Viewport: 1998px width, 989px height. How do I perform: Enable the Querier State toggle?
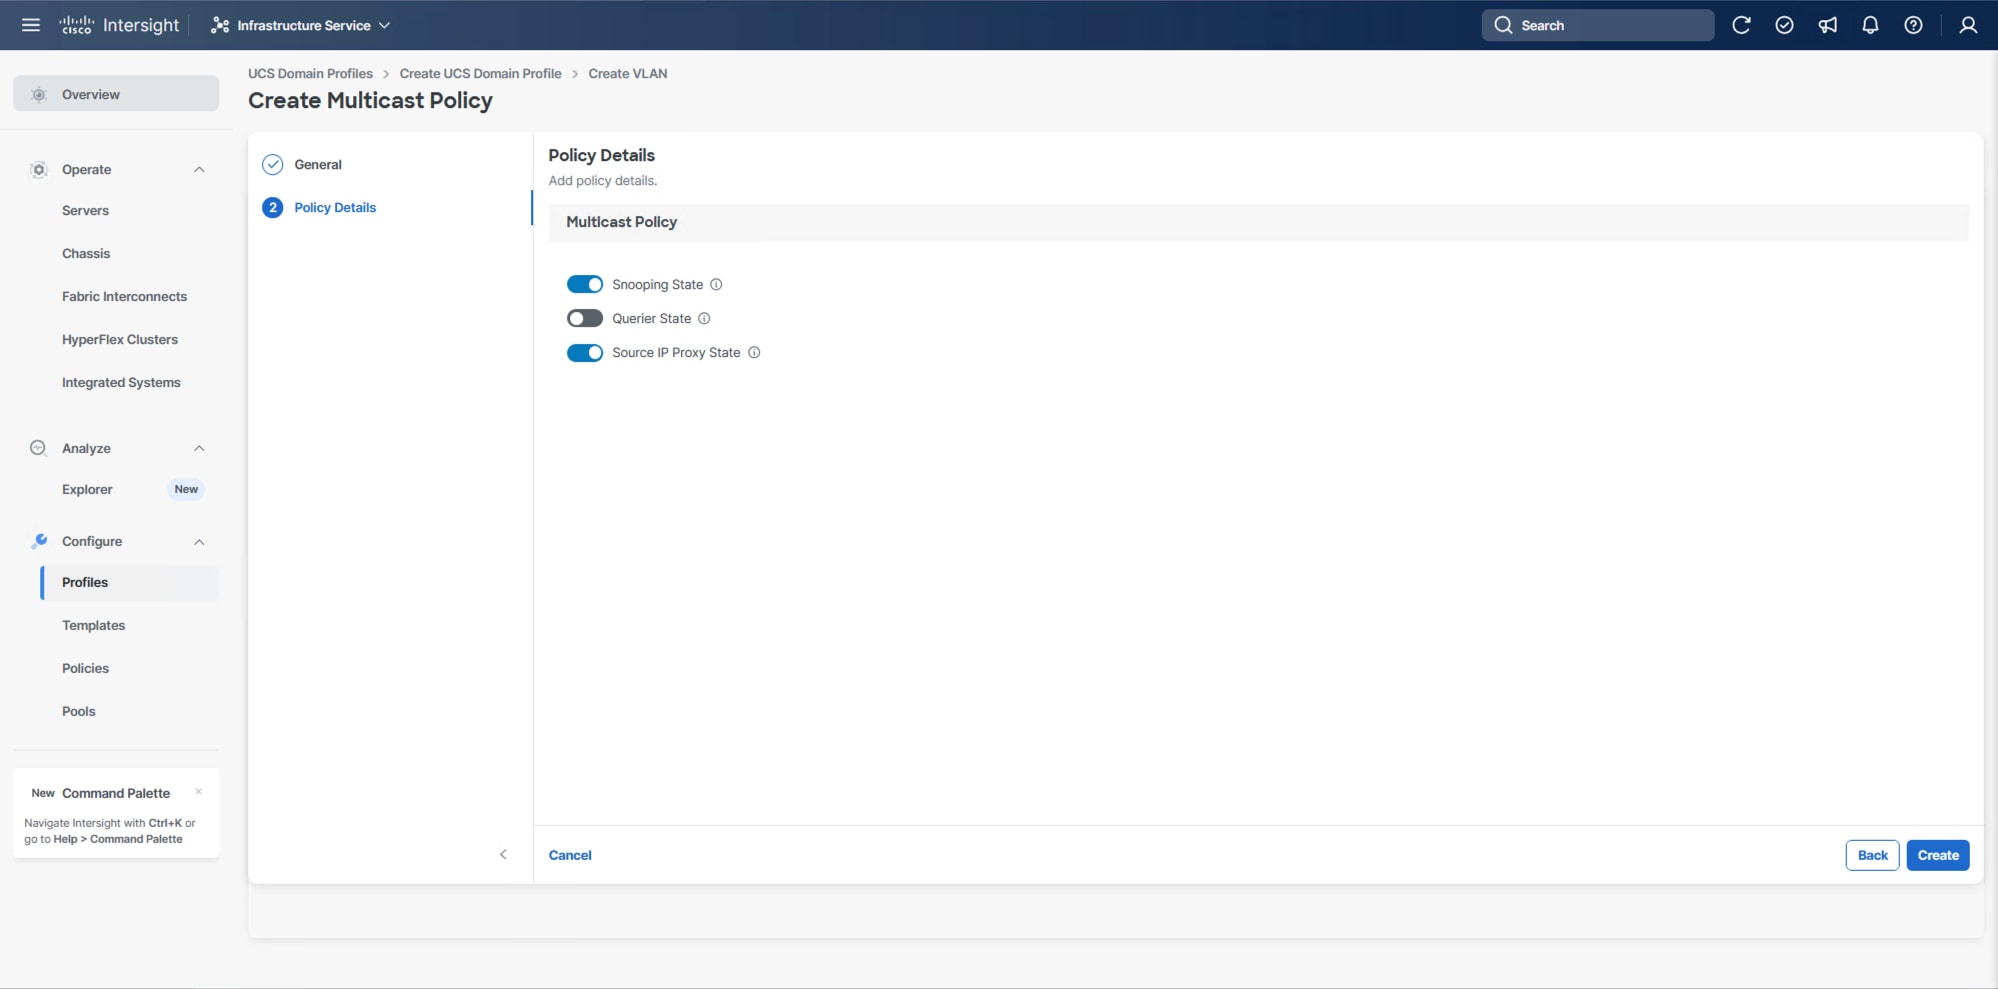[584, 318]
